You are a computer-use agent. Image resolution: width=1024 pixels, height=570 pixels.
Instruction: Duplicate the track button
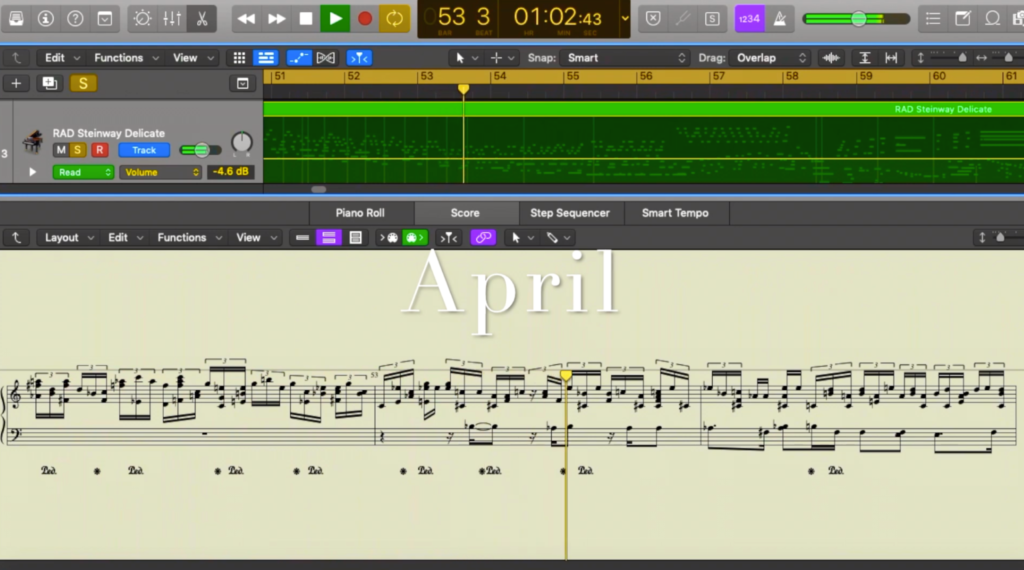click(x=50, y=83)
